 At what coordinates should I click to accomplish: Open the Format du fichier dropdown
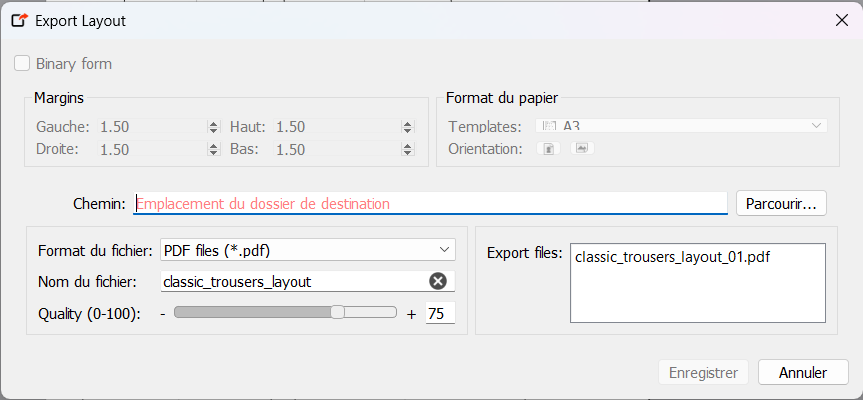[307, 250]
